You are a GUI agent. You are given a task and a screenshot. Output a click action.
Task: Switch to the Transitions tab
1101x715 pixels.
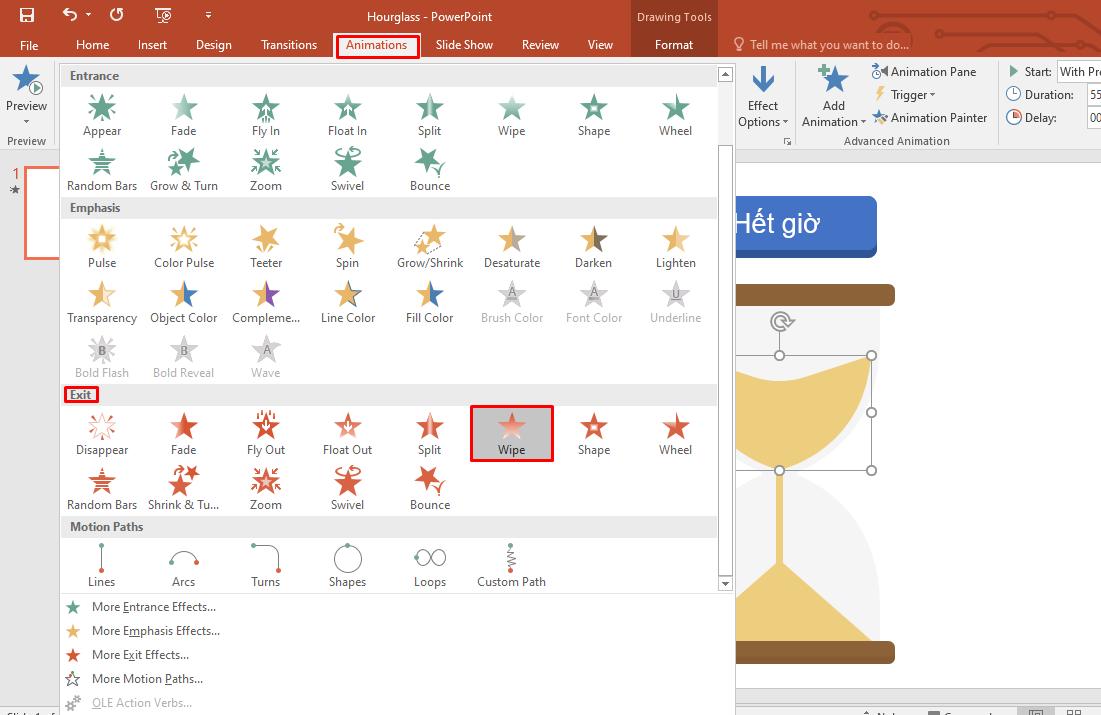[289, 45]
